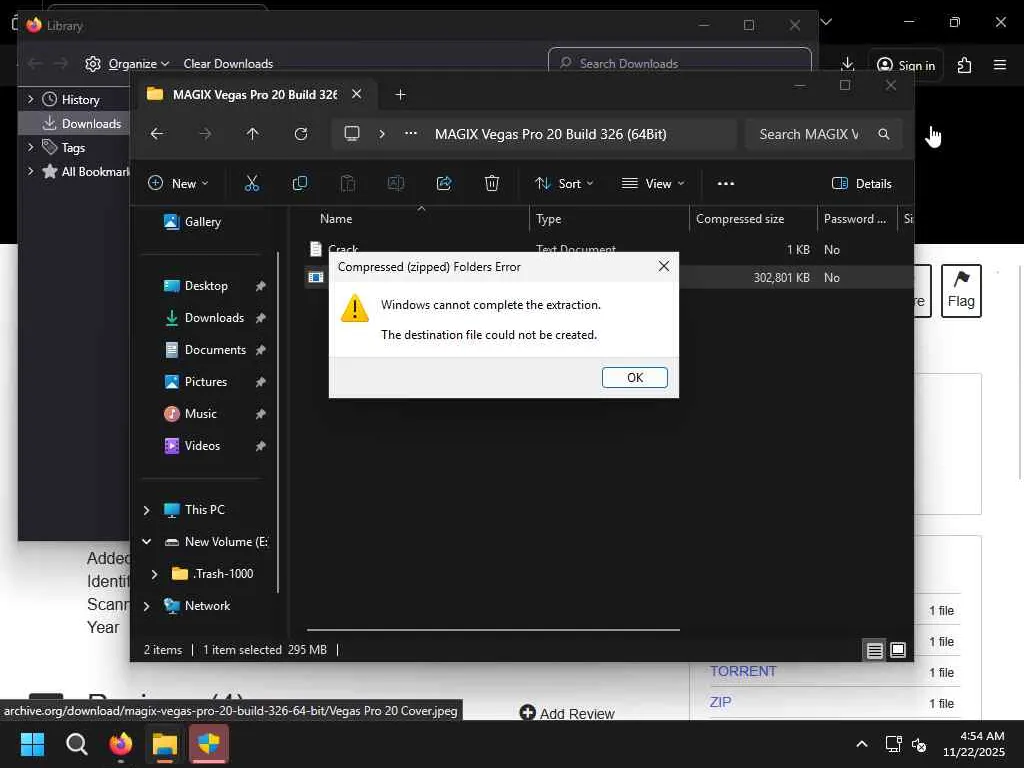This screenshot has height=768, width=1024.
Task: Expand the .Trash-1000 folder node
Action: tap(154, 574)
